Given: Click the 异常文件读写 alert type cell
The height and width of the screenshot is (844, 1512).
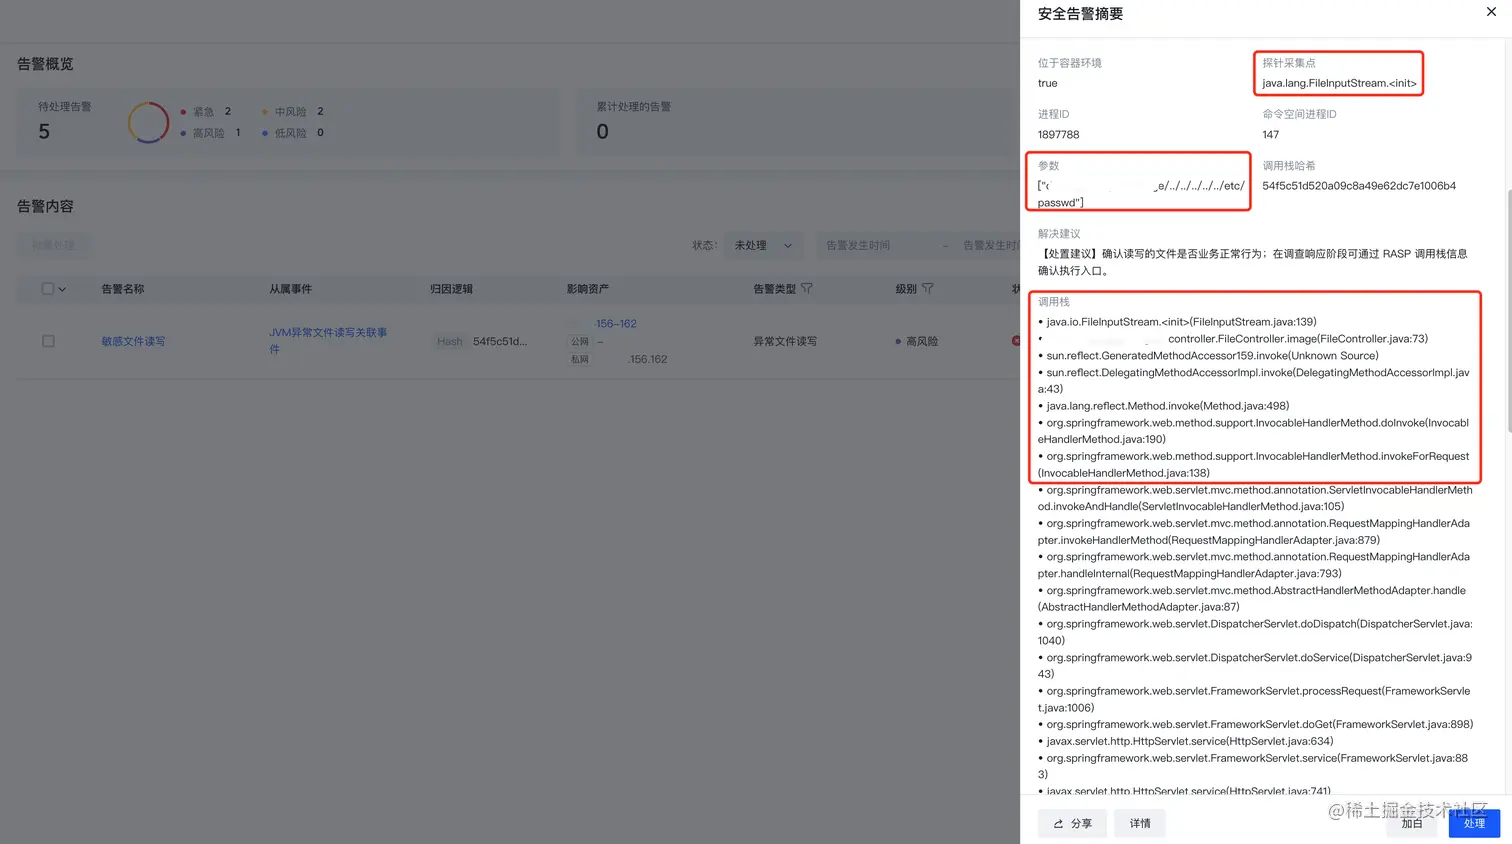Looking at the screenshot, I should [x=785, y=341].
